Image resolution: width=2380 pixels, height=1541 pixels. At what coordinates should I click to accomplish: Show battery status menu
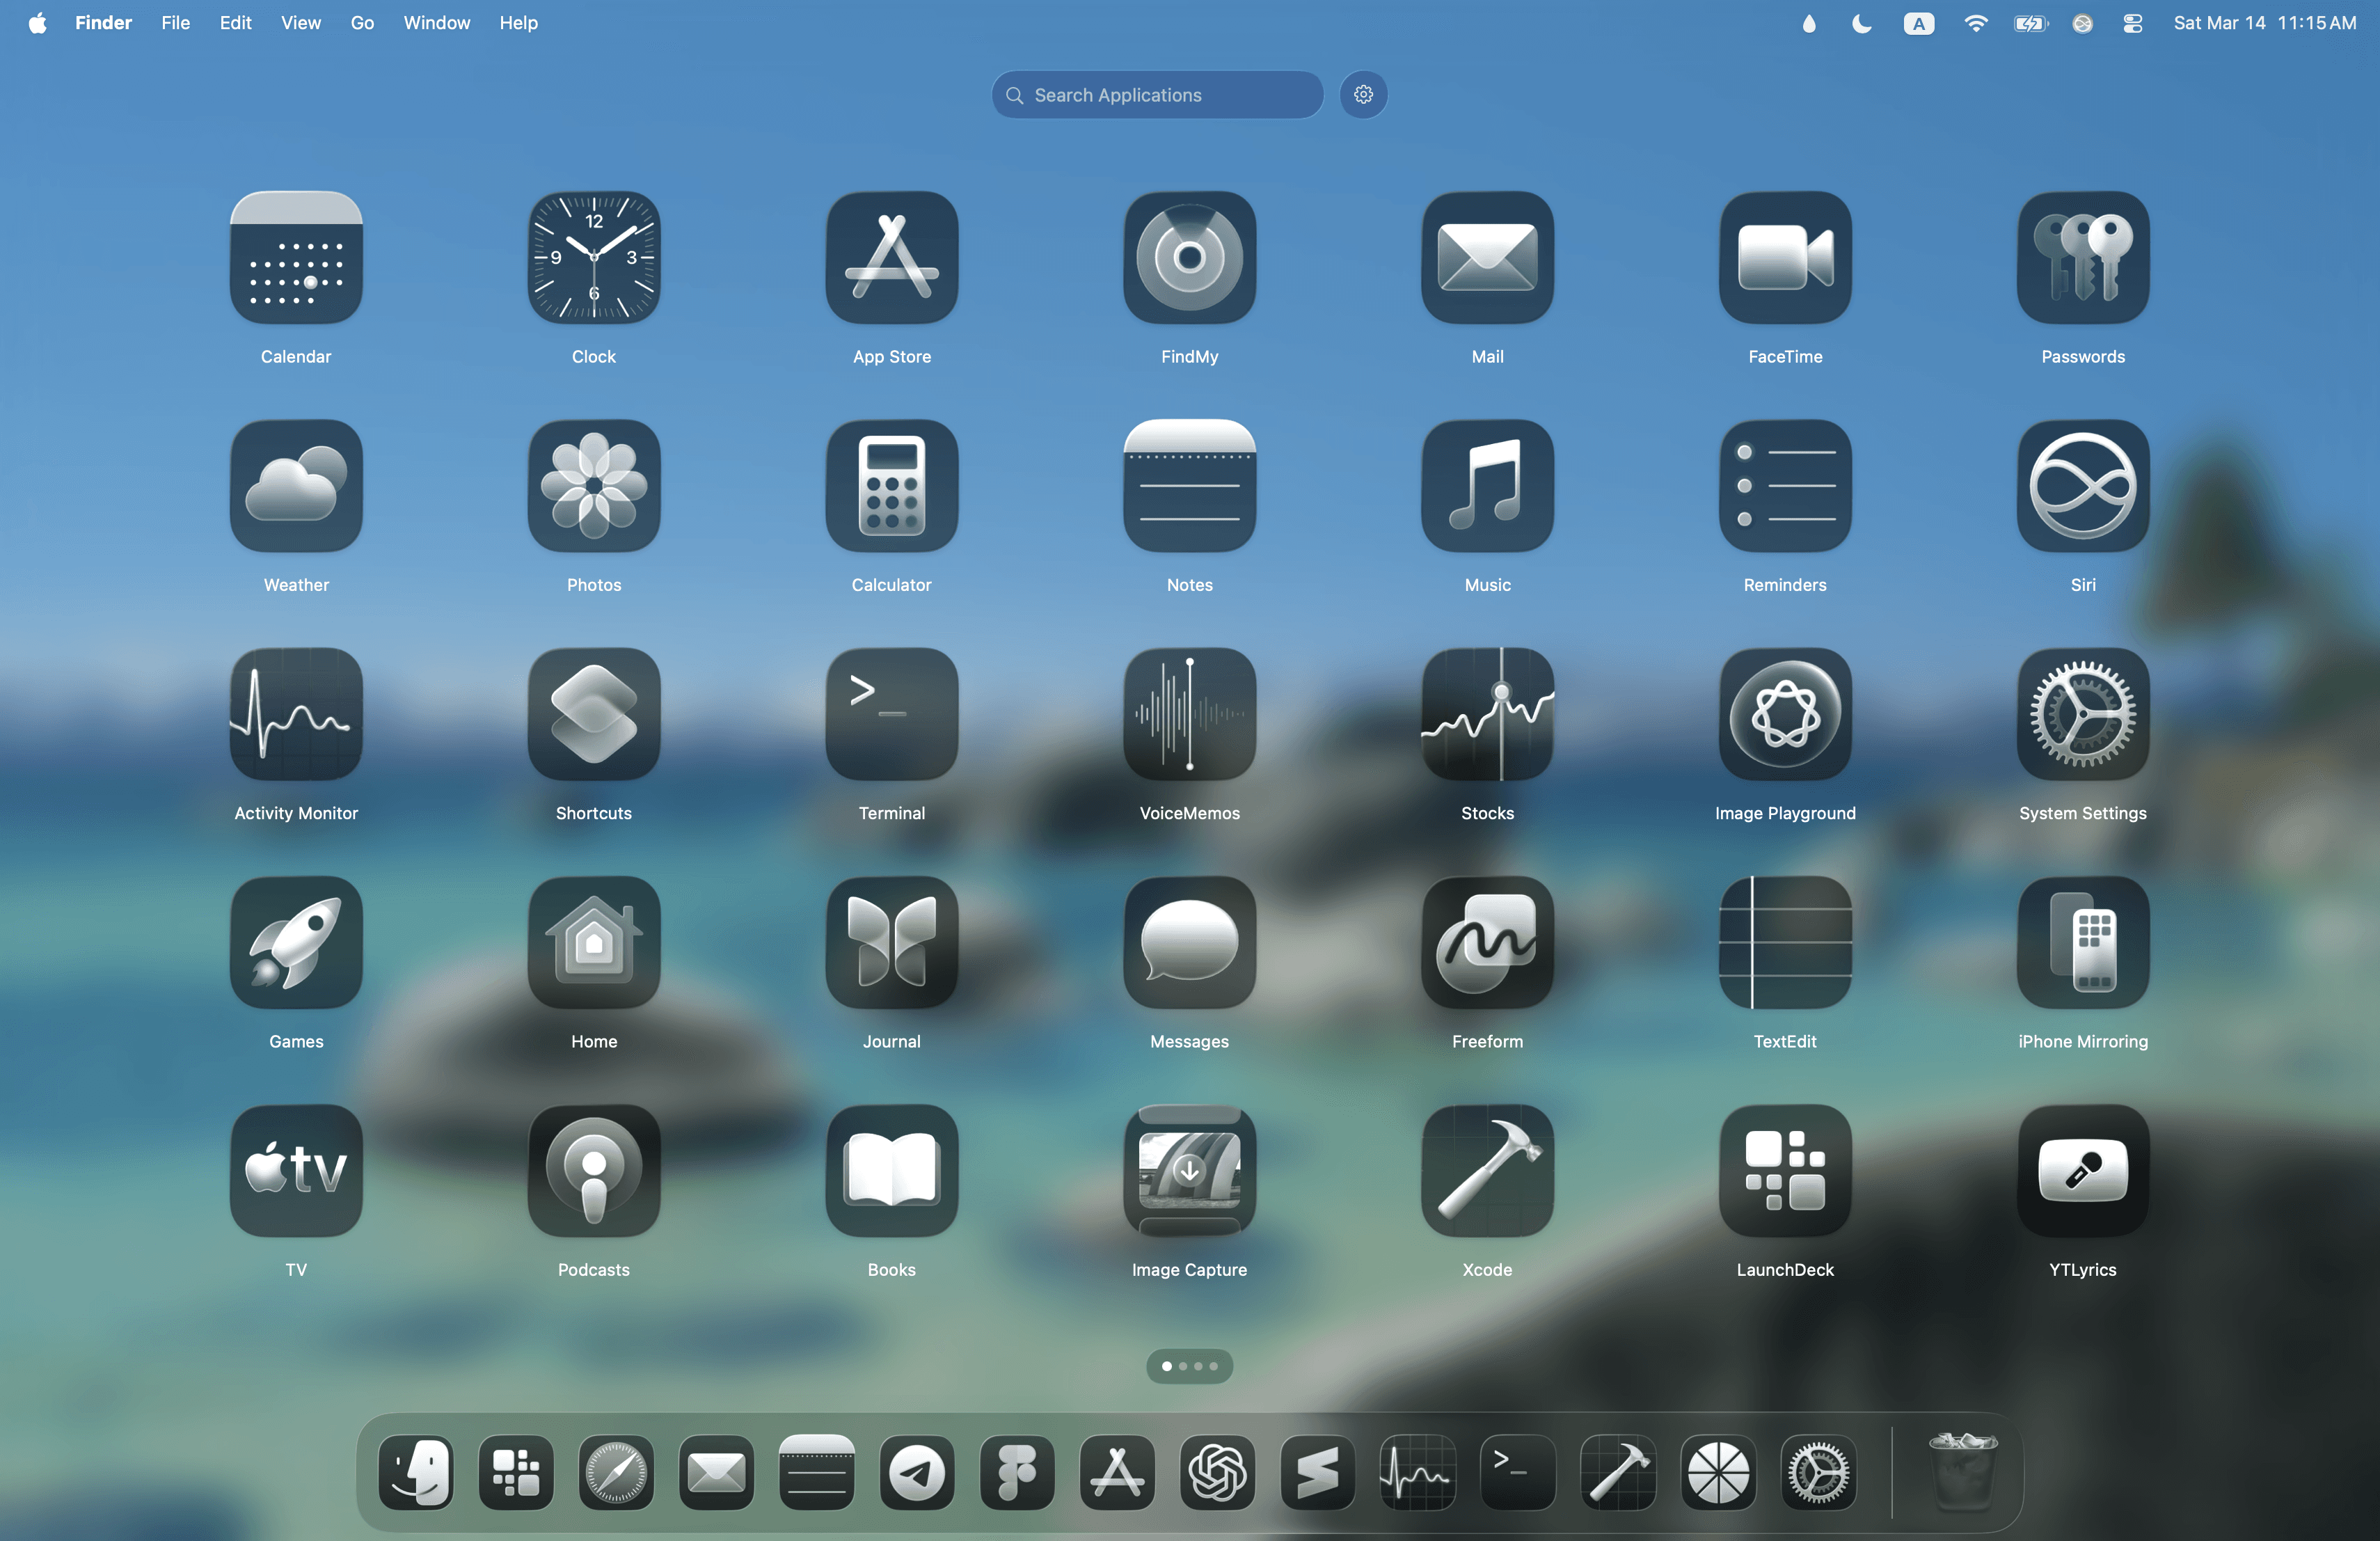(2030, 24)
